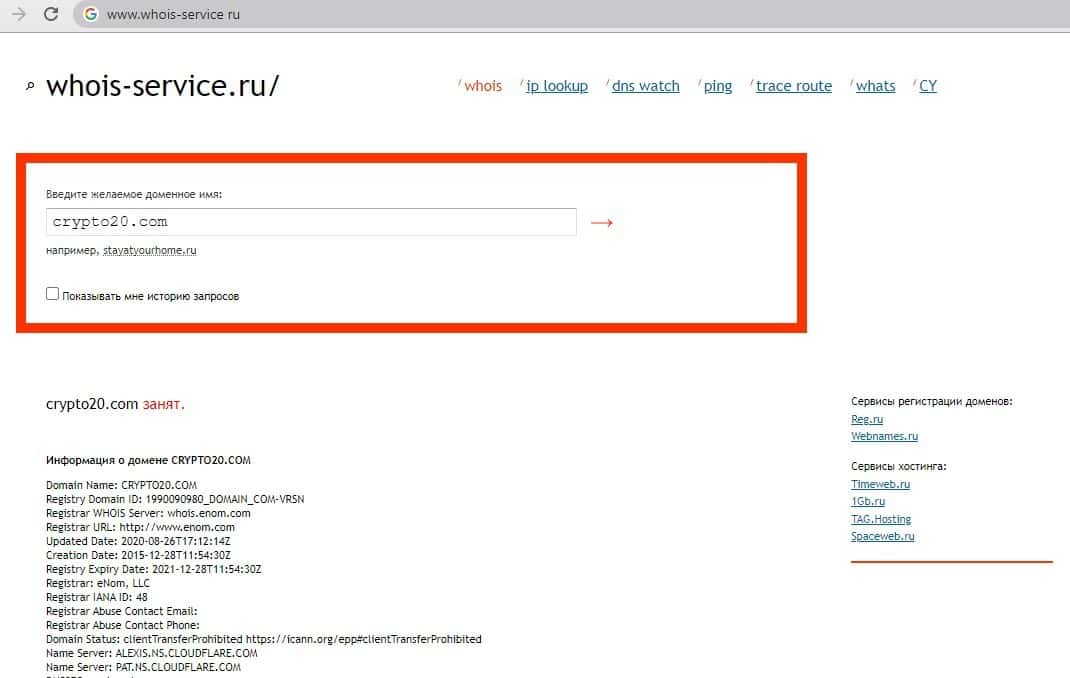Open the dns watch tool
This screenshot has height=678, width=1070.
[646, 86]
